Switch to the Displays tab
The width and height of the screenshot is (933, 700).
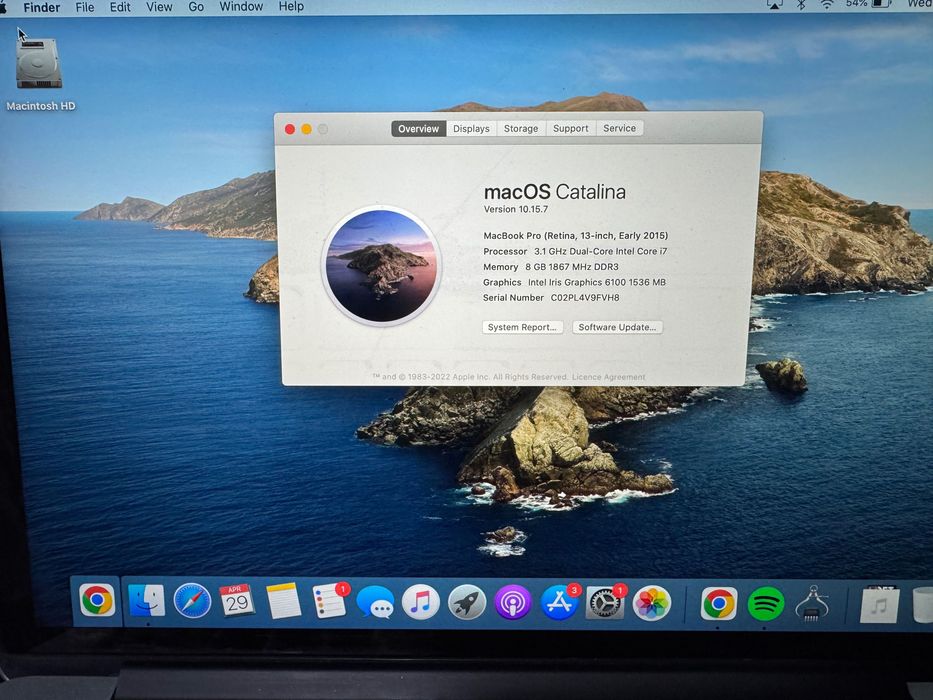click(x=471, y=129)
